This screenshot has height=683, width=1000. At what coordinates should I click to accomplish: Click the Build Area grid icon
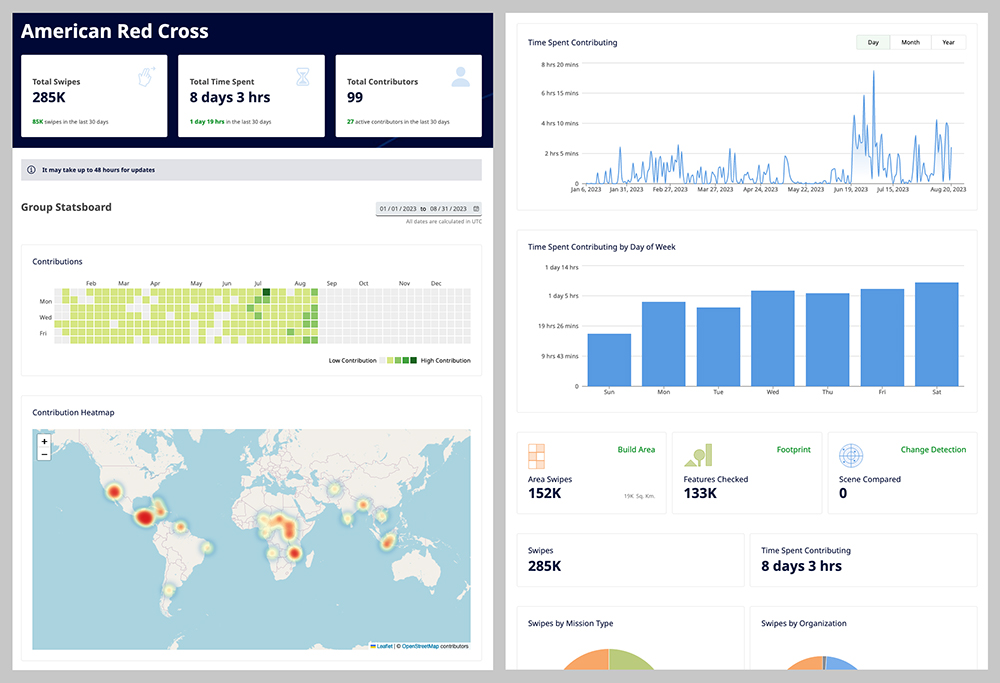pyautogui.click(x=536, y=456)
